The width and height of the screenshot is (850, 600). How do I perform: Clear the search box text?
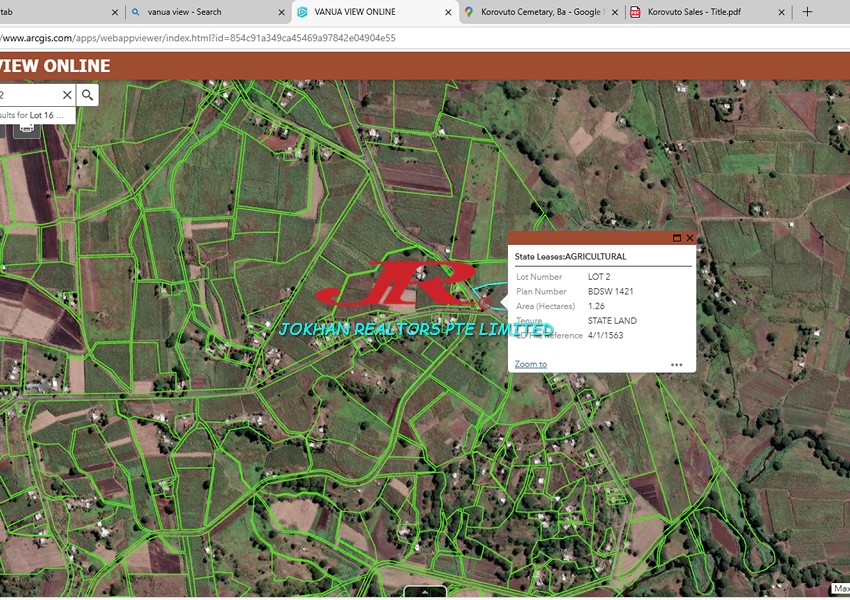click(67, 95)
